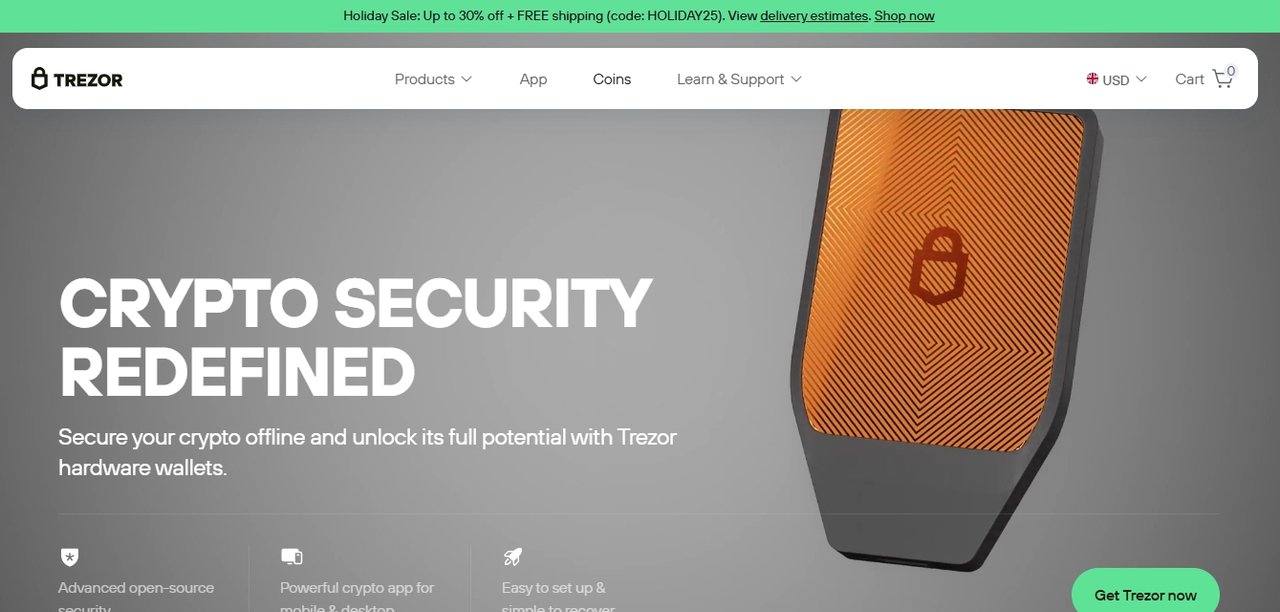Click the Crypto Security Redefined headline
1280x612 pixels.
355,337
